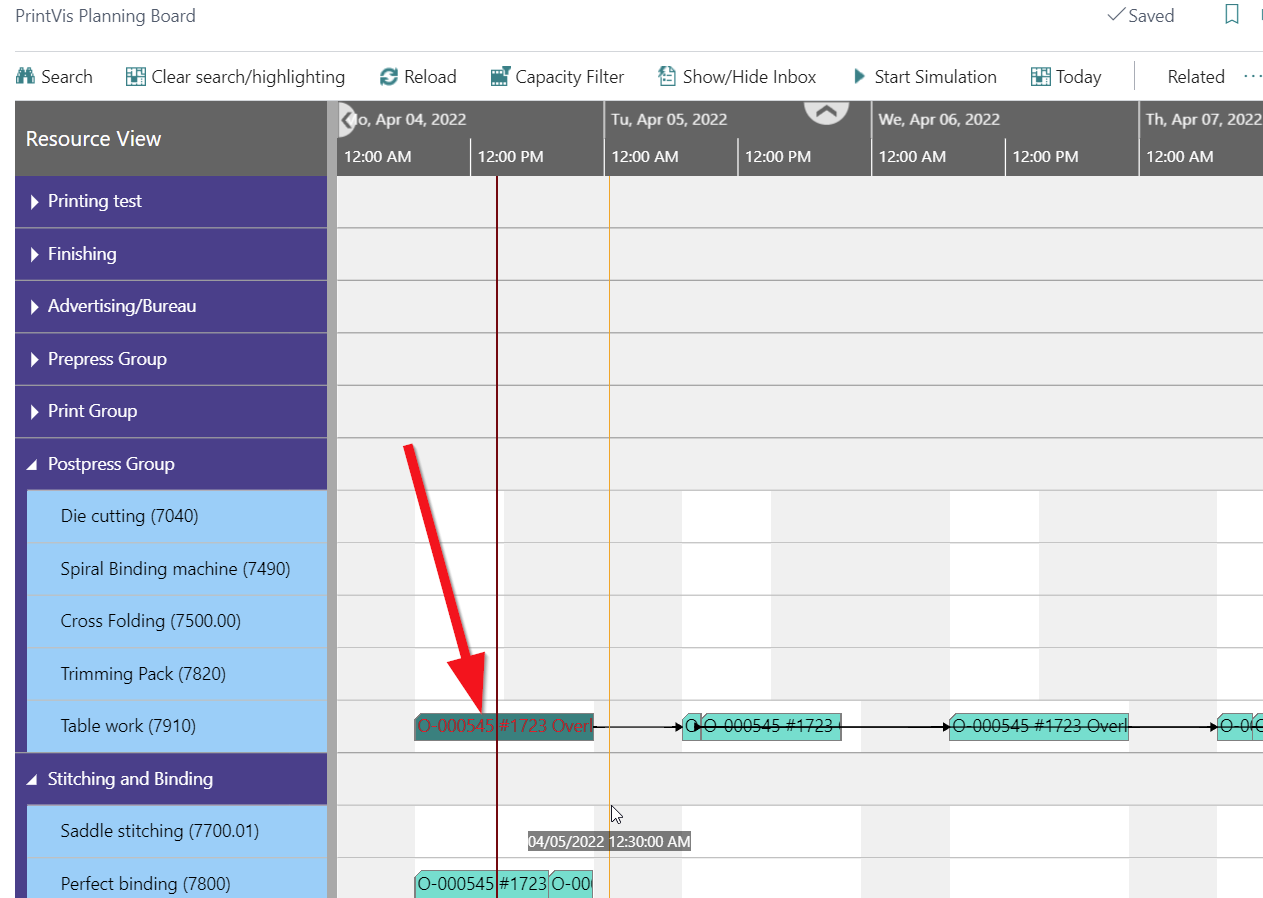Click the collapse header up-chevron button
1263x898 pixels.
coord(826,112)
